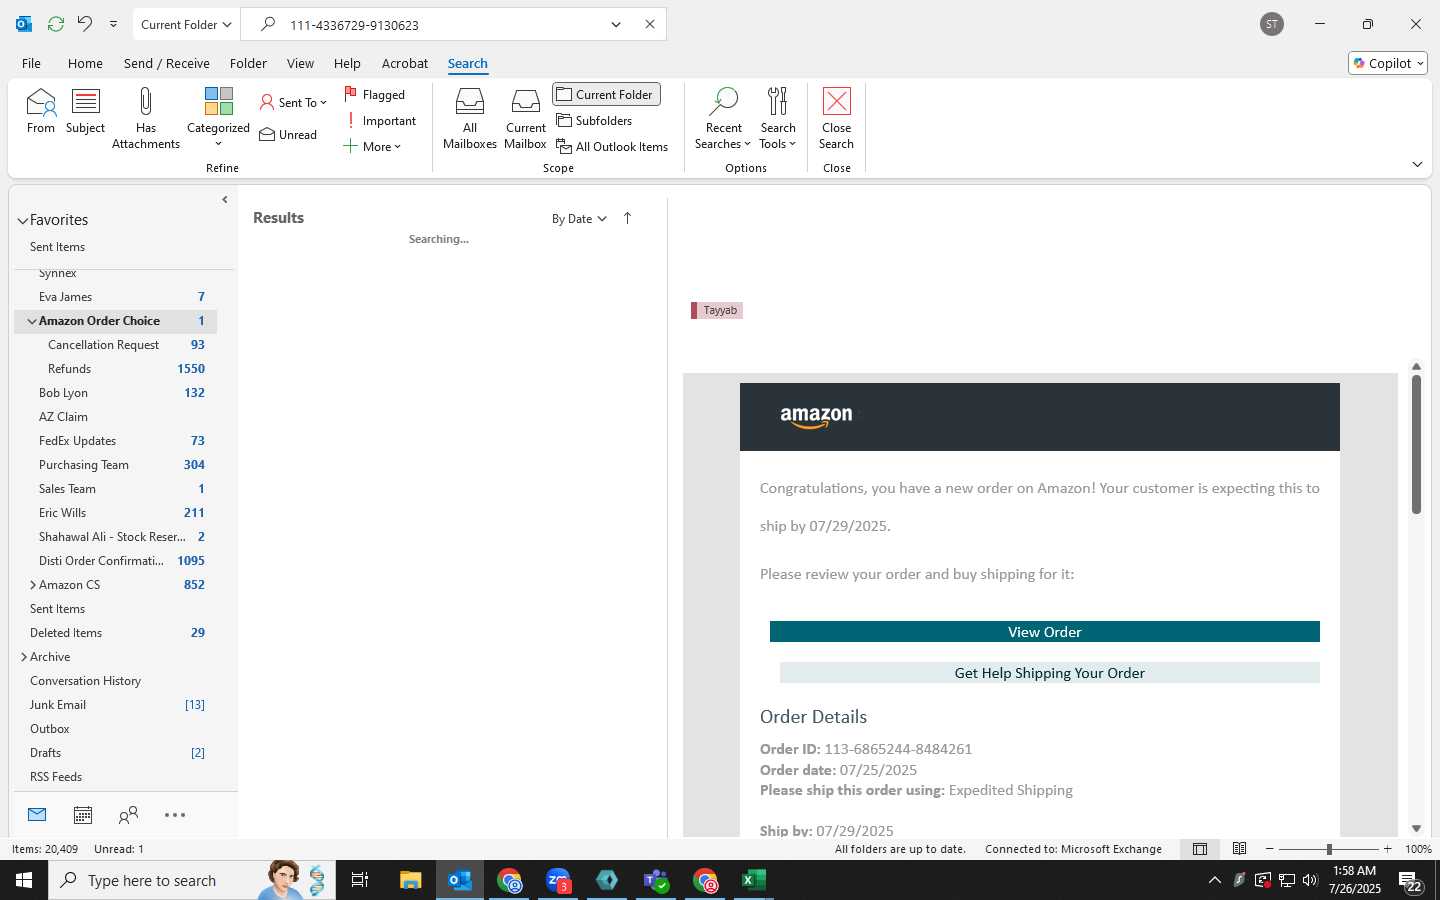Switch to Reading view status icon
The image size is (1440, 900).
tap(1239, 849)
